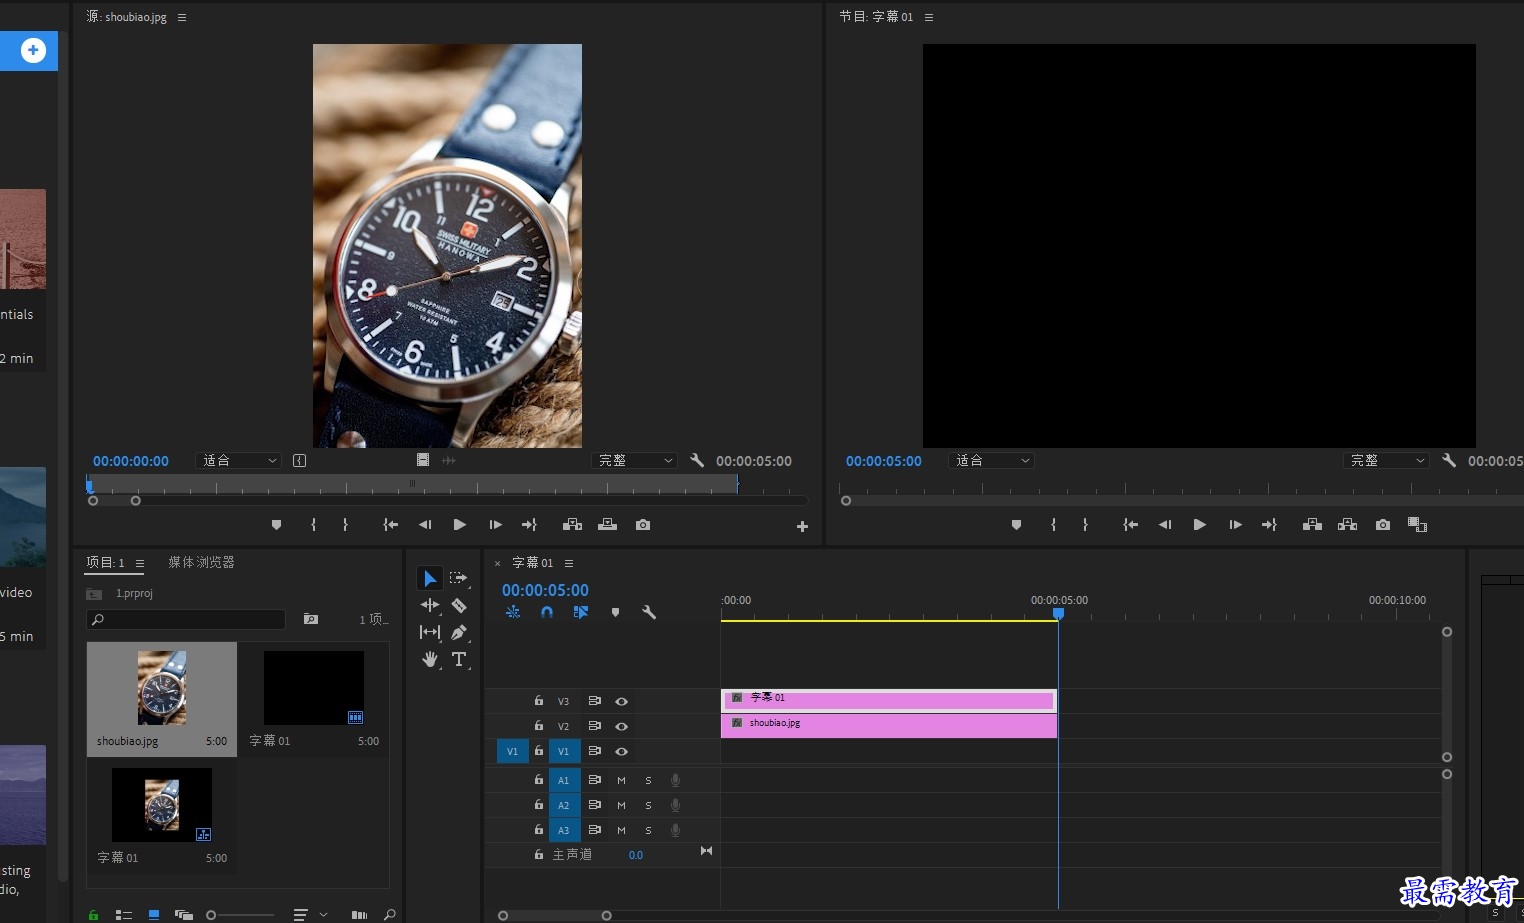The height and width of the screenshot is (923, 1524).
Task: Switch to the media browser tab
Action: (x=201, y=562)
